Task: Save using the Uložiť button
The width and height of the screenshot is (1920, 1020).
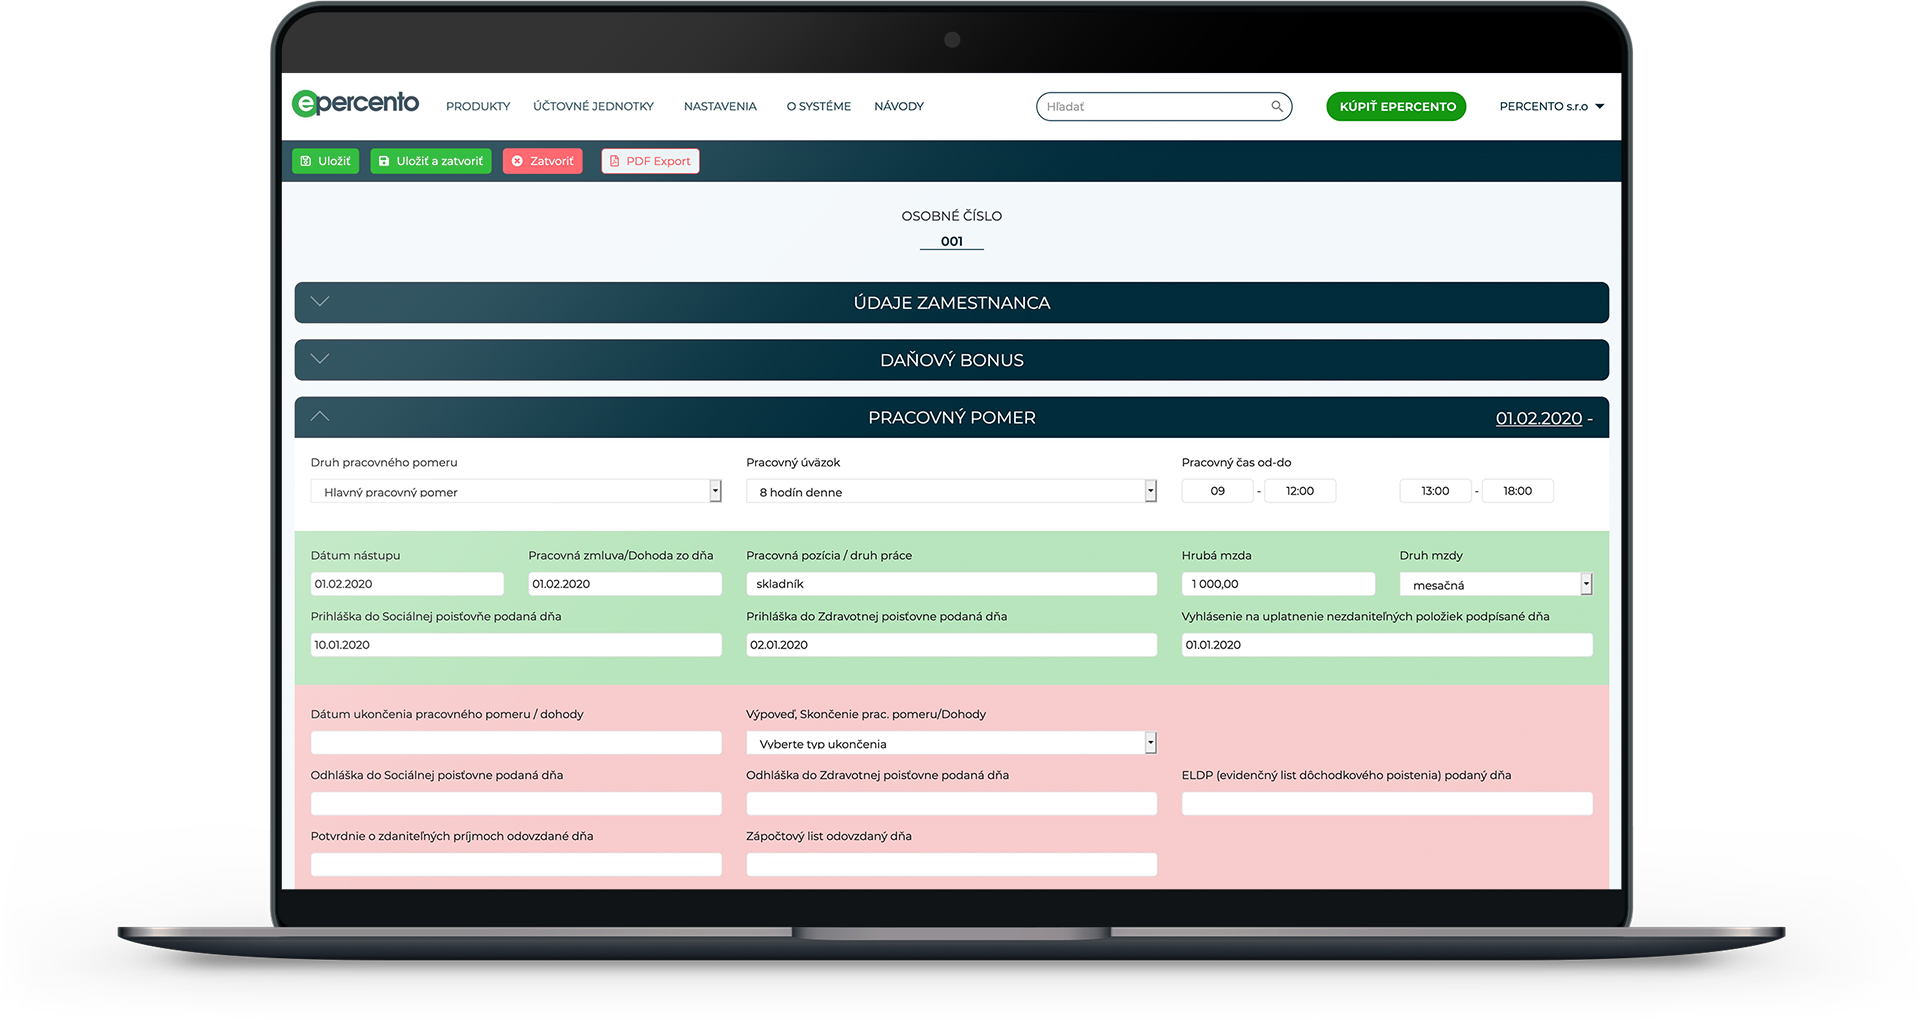Action: (x=325, y=161)
